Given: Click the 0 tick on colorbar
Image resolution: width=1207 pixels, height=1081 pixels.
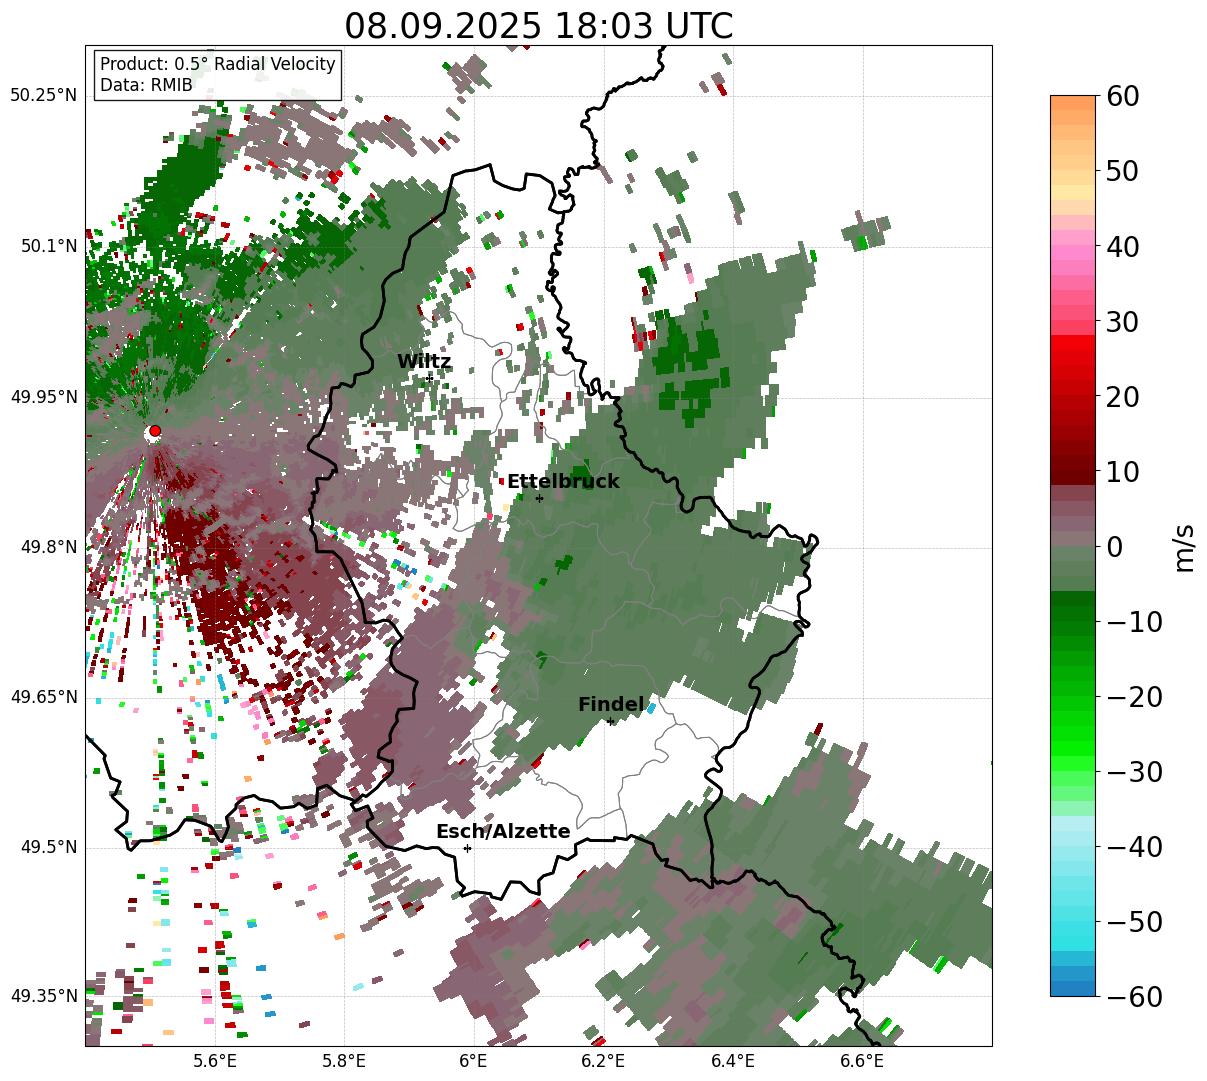Looking at the screenshot, I should (x=1115, y=547).
